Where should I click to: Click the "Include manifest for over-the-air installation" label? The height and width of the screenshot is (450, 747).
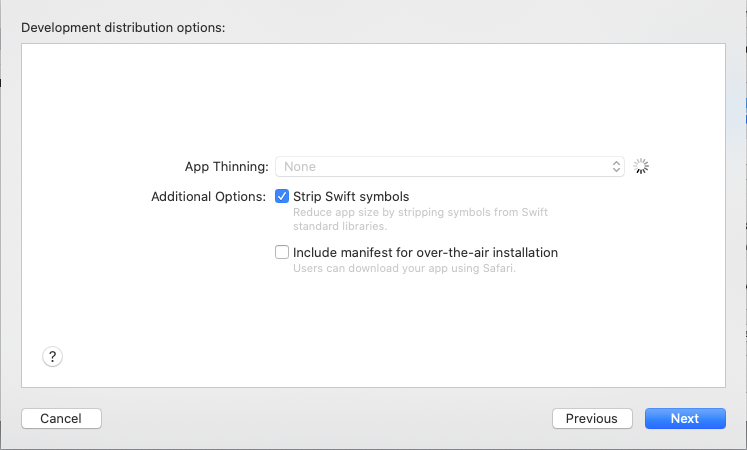(x=425, y=252)
